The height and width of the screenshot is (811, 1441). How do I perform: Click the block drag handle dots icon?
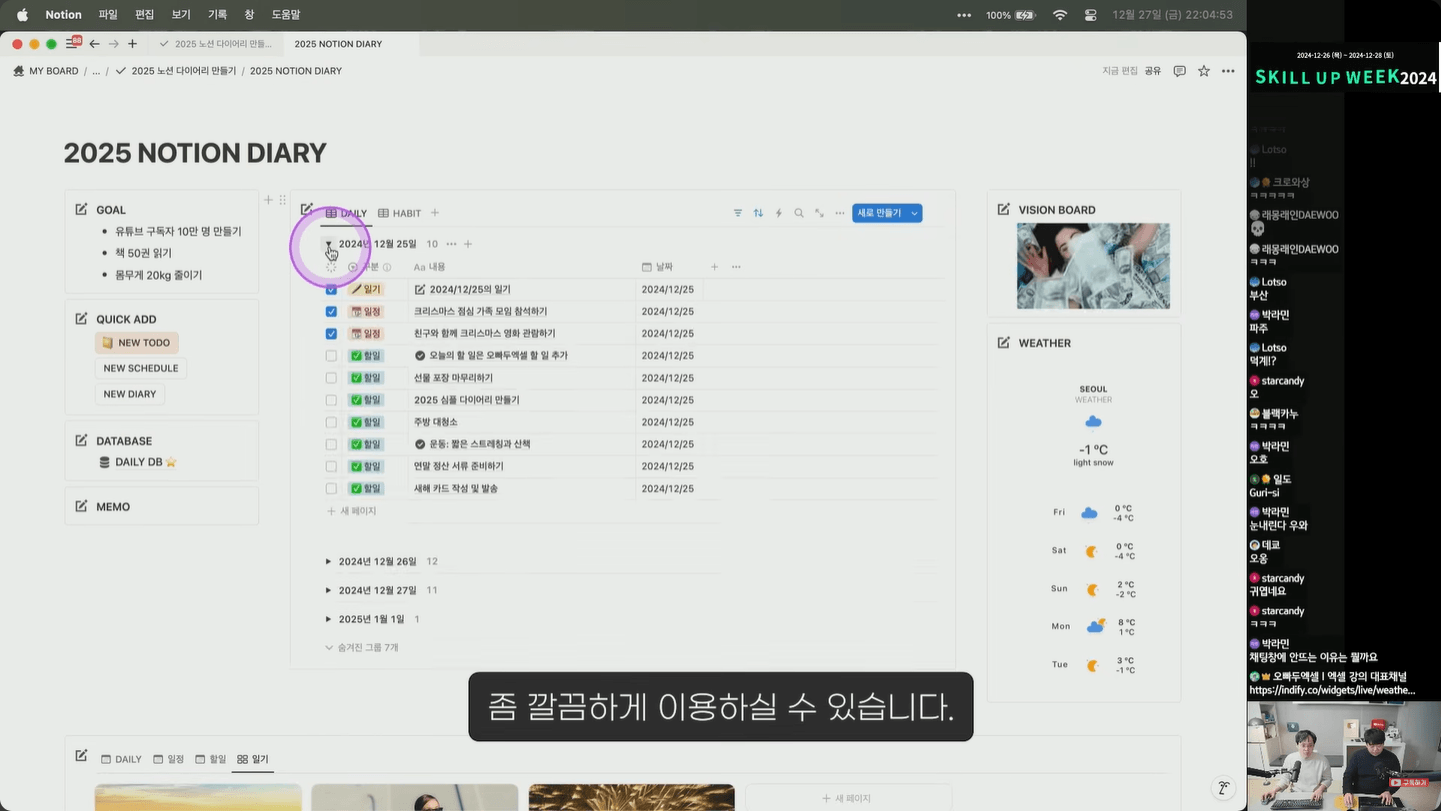pos(283,200)
